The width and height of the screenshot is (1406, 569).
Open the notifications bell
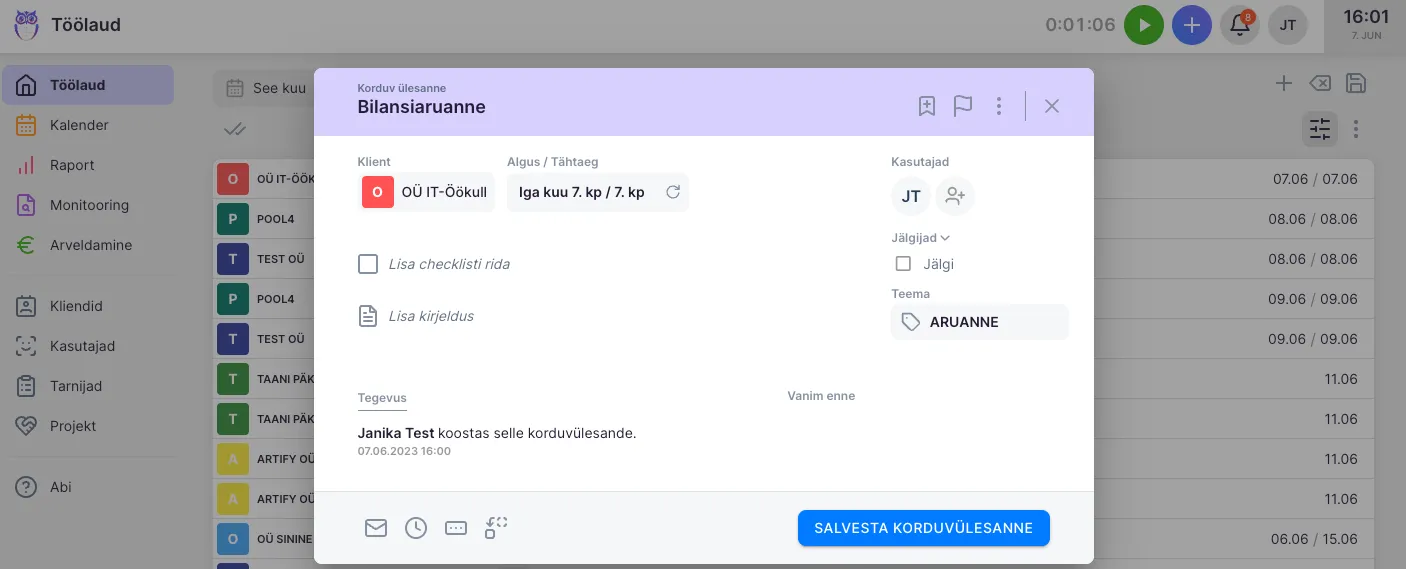(1240, 25)
